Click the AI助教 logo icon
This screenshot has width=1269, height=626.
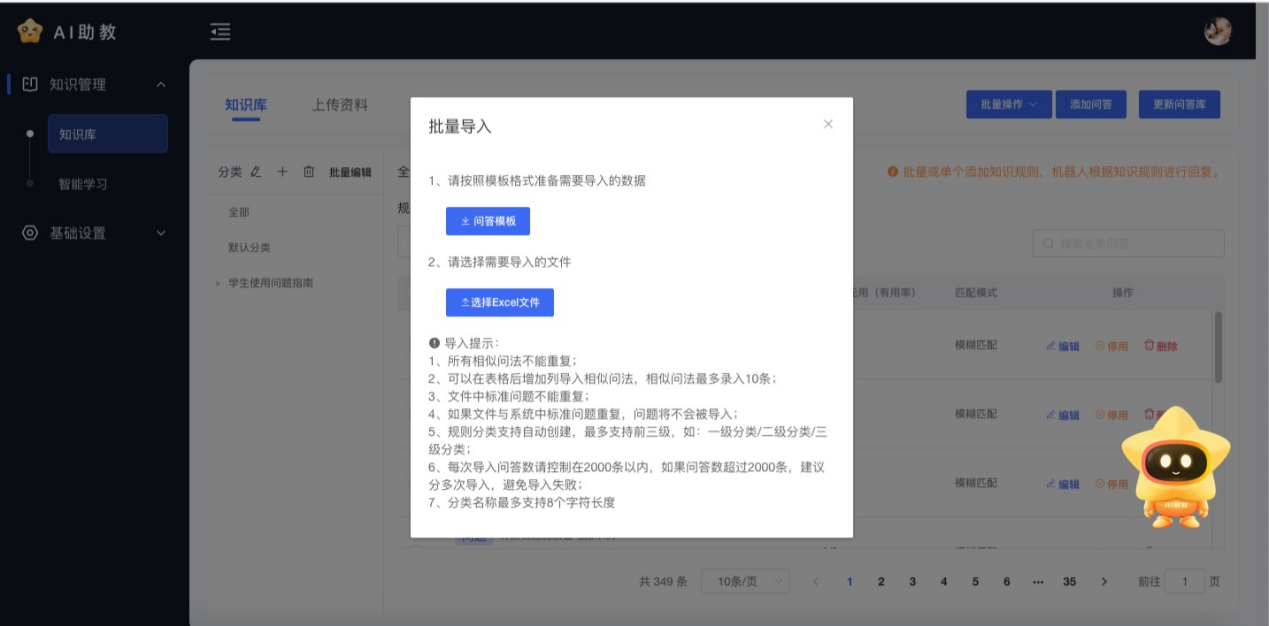pos(30,32)
